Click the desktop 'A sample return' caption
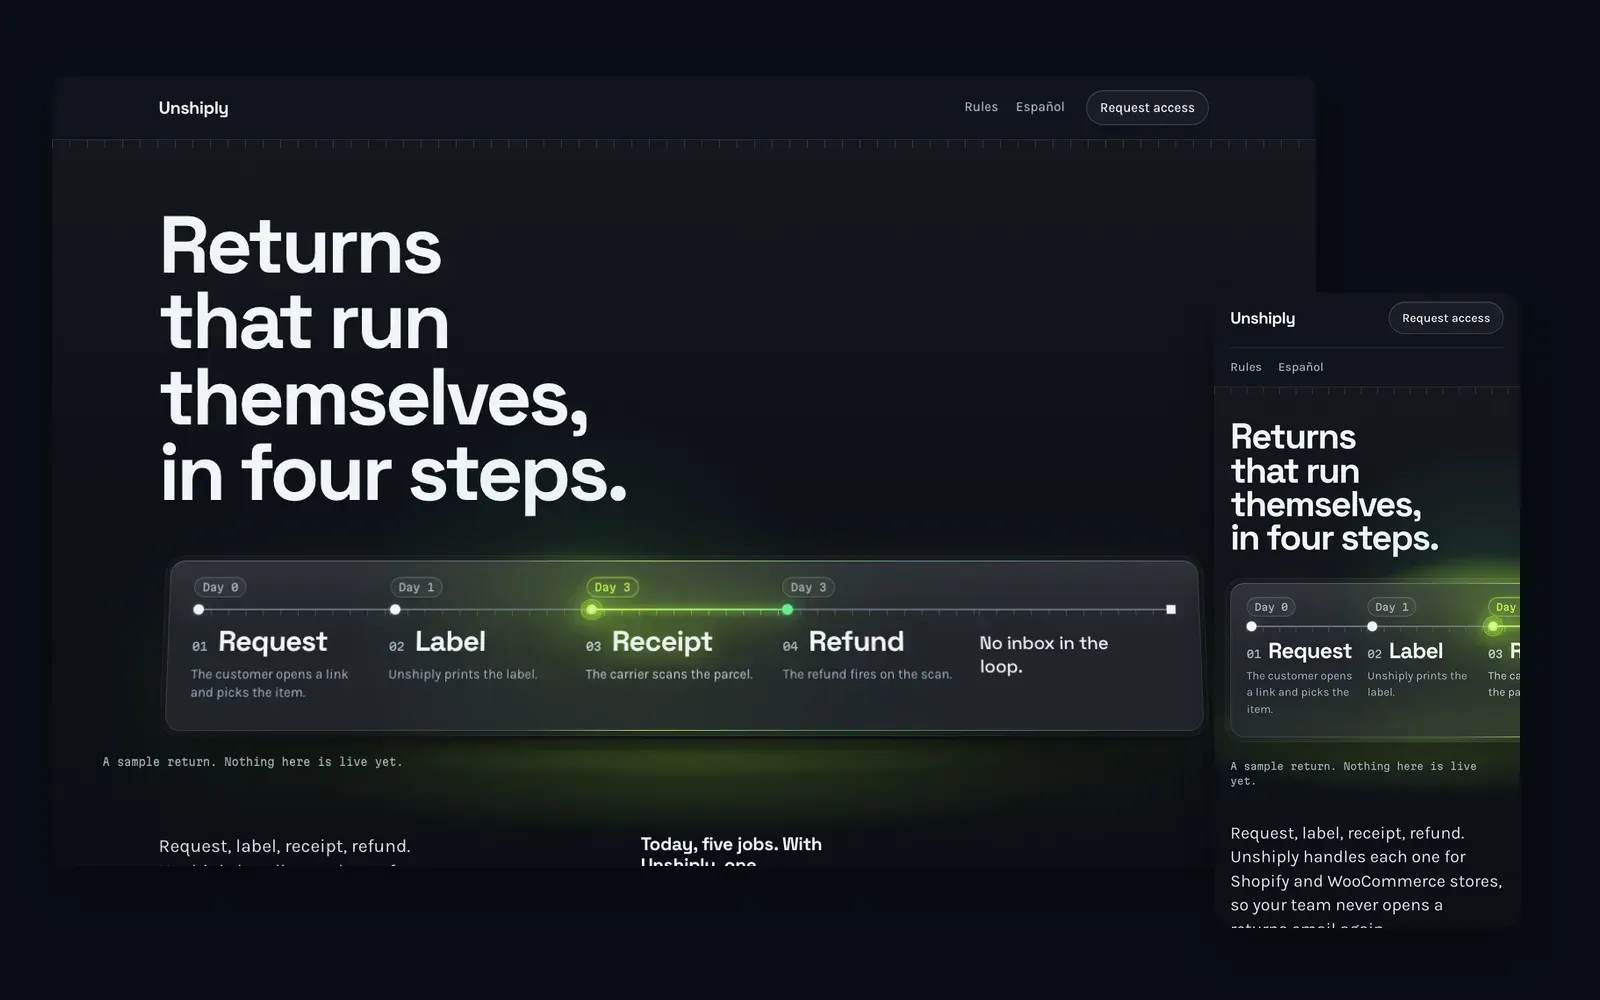 tap(252, 762)
